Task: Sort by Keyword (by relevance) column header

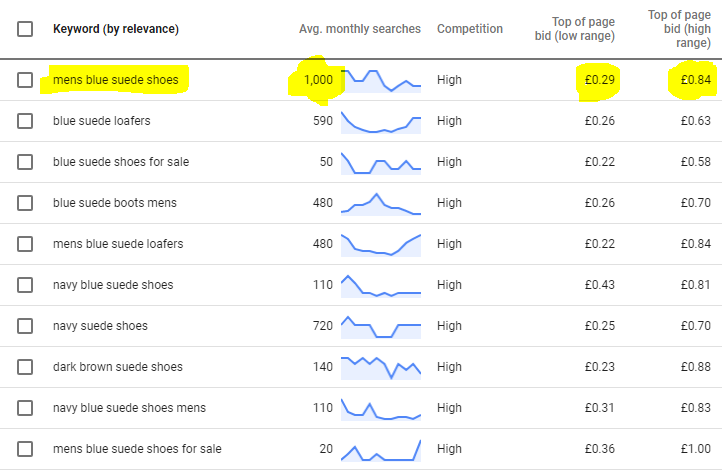Action: [116, 29]
